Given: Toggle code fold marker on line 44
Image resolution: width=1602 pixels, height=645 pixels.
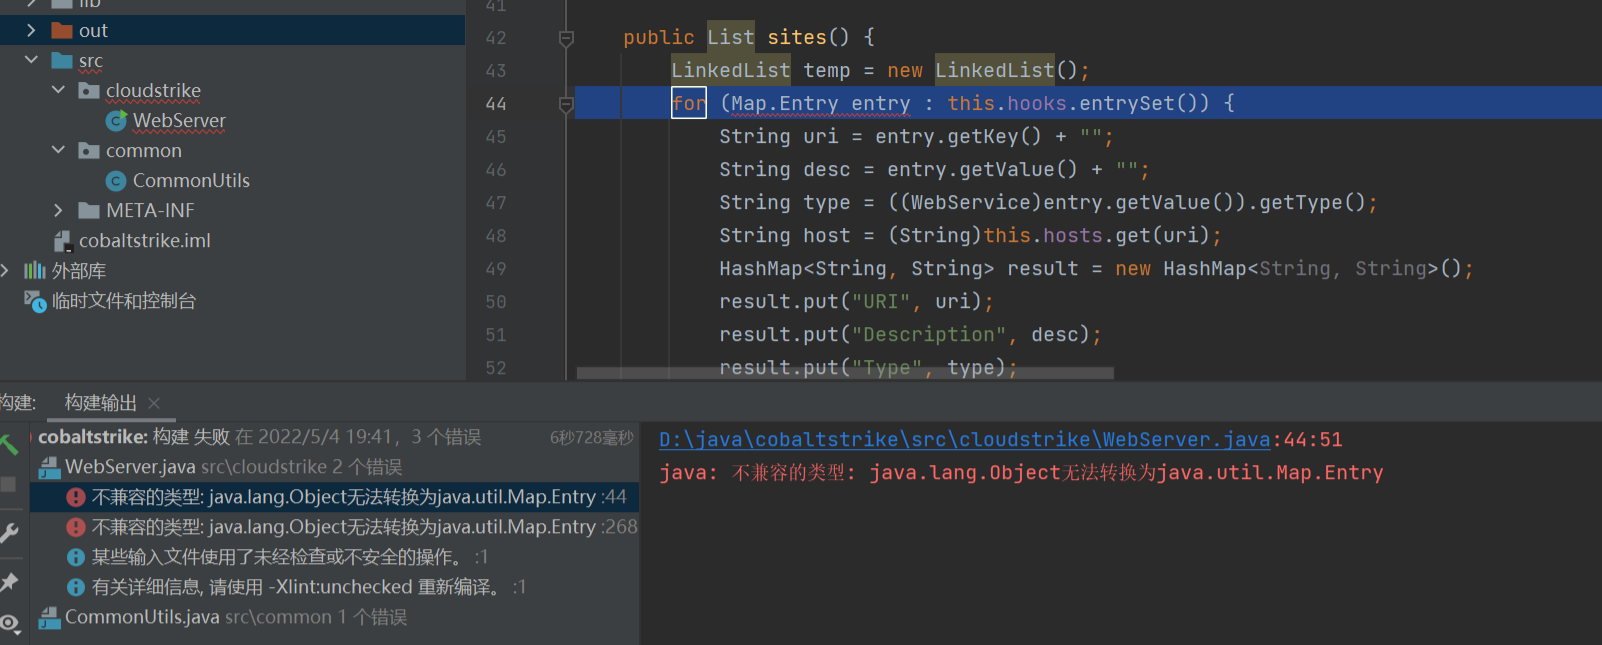Looking at the screenshot, I should click(566, 104).
